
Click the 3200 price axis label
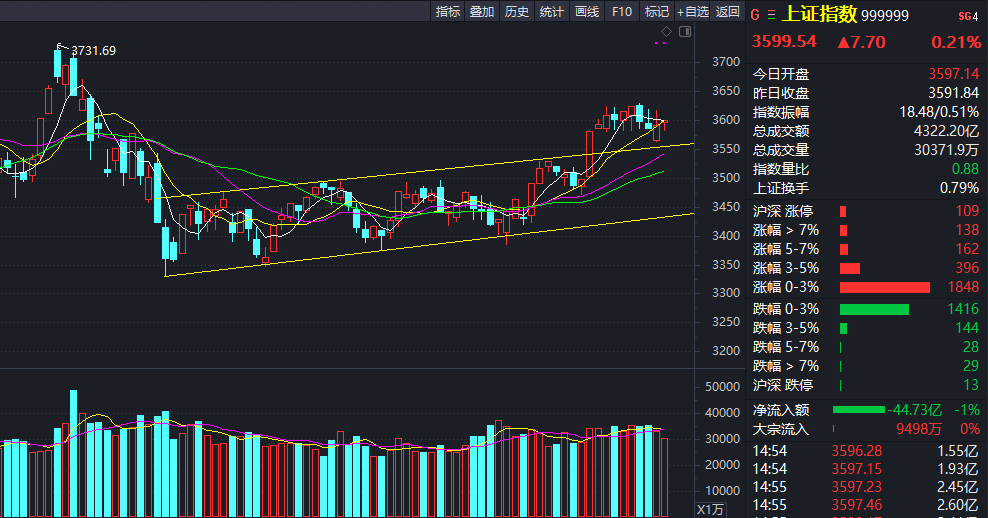click(x=726, y=351)
